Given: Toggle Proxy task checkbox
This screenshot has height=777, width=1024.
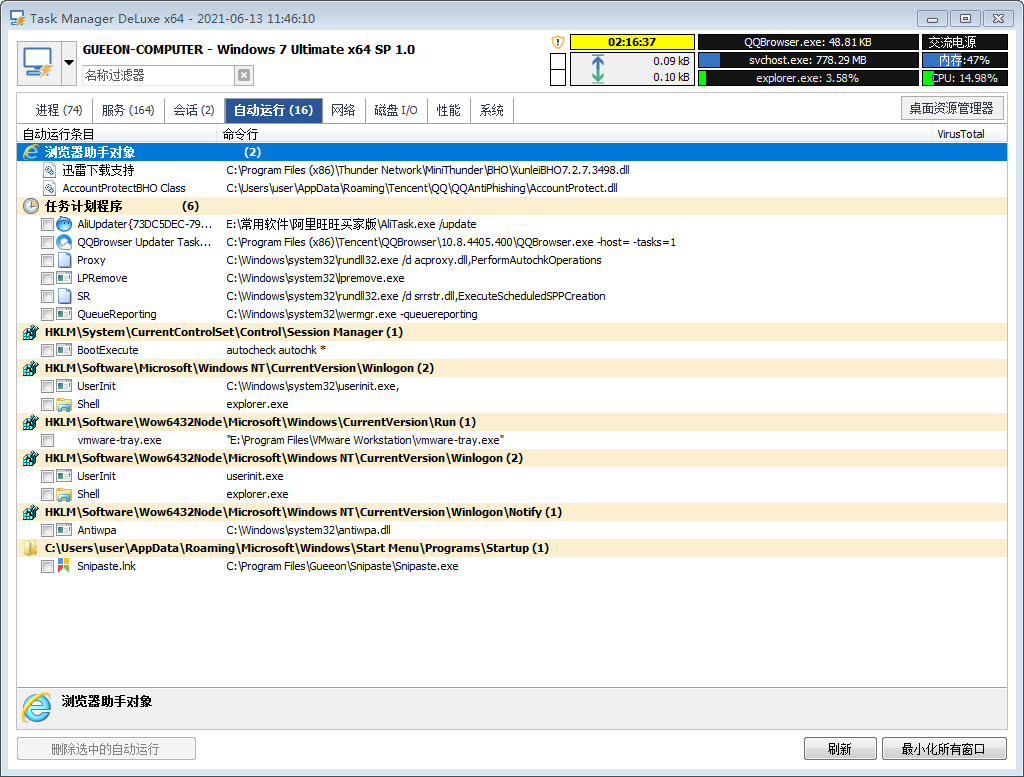Looking at the screenshot, I should pos(47,261).
